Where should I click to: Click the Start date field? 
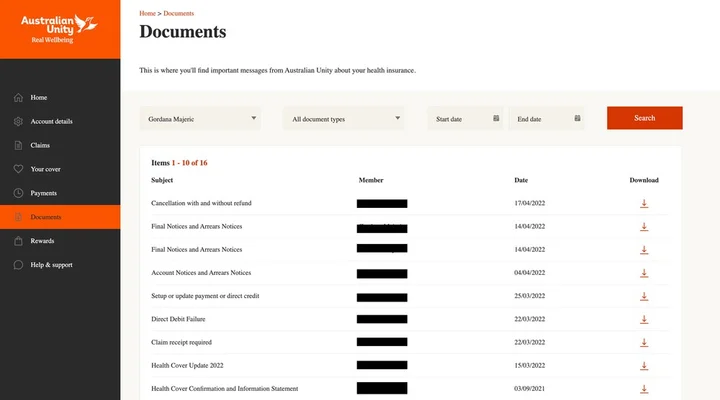point(465,118)
